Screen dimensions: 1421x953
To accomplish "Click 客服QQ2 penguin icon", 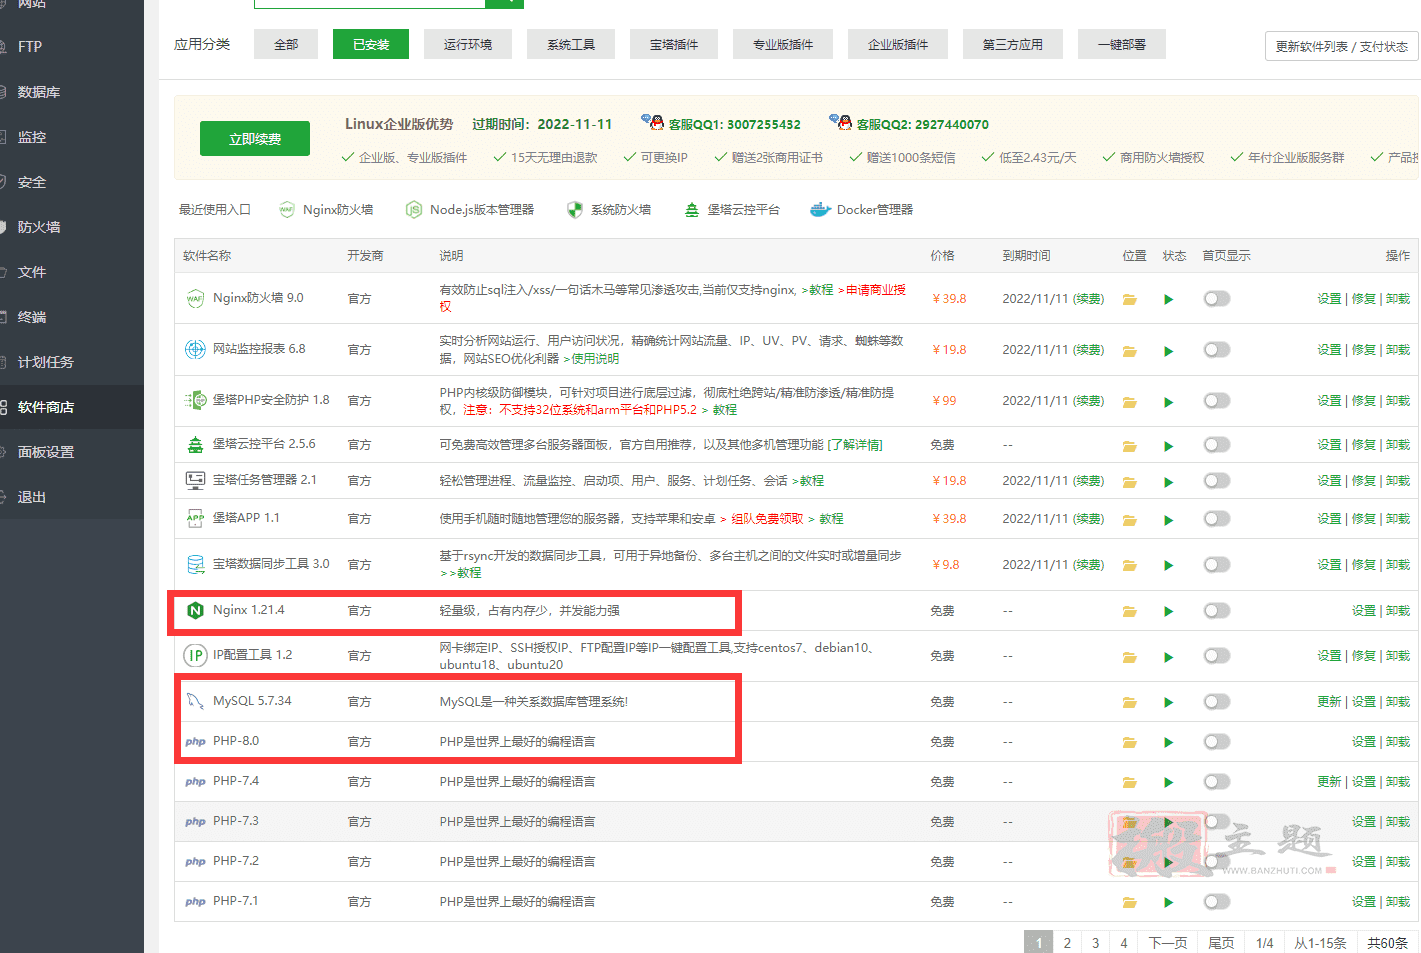I will 840,122.
